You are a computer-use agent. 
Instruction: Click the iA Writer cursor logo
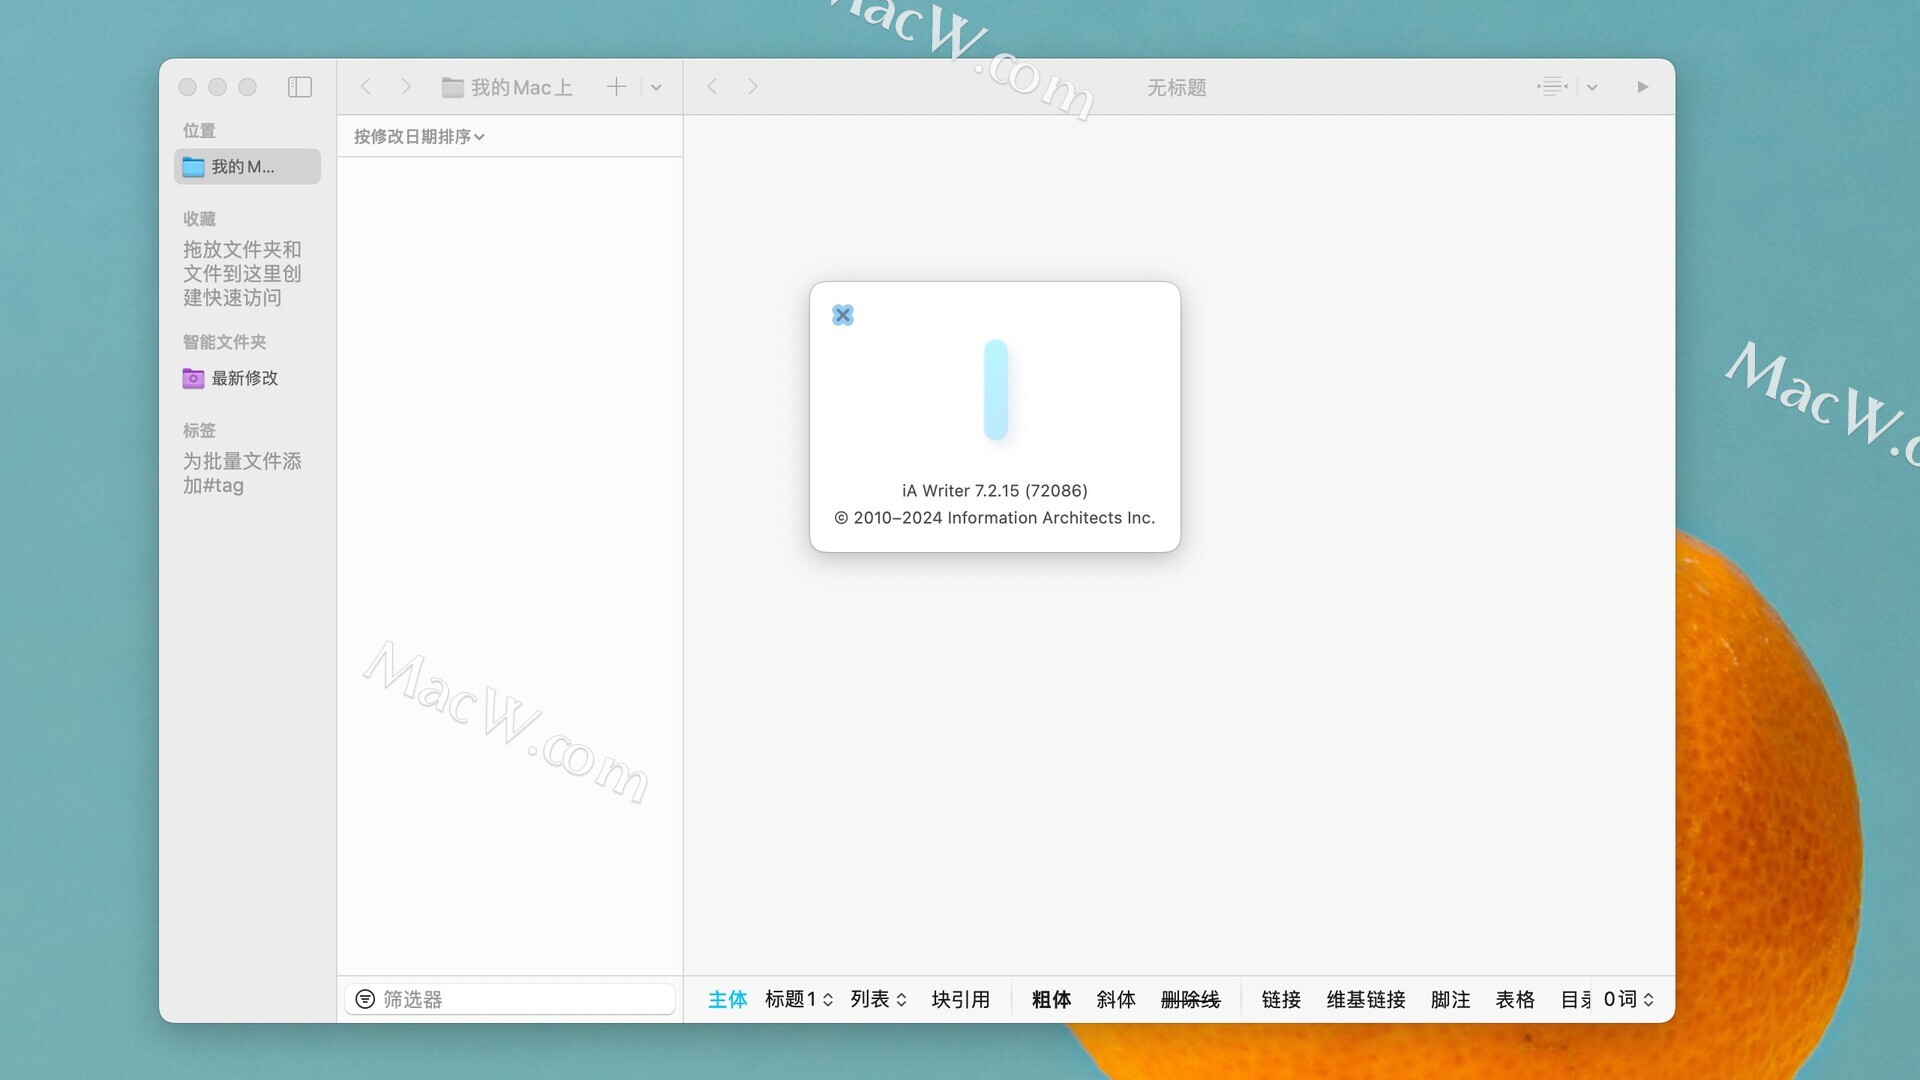[995, 390]
